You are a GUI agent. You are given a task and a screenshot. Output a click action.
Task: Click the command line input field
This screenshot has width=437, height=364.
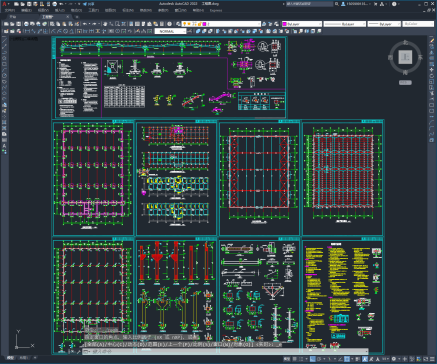(227, 351)
